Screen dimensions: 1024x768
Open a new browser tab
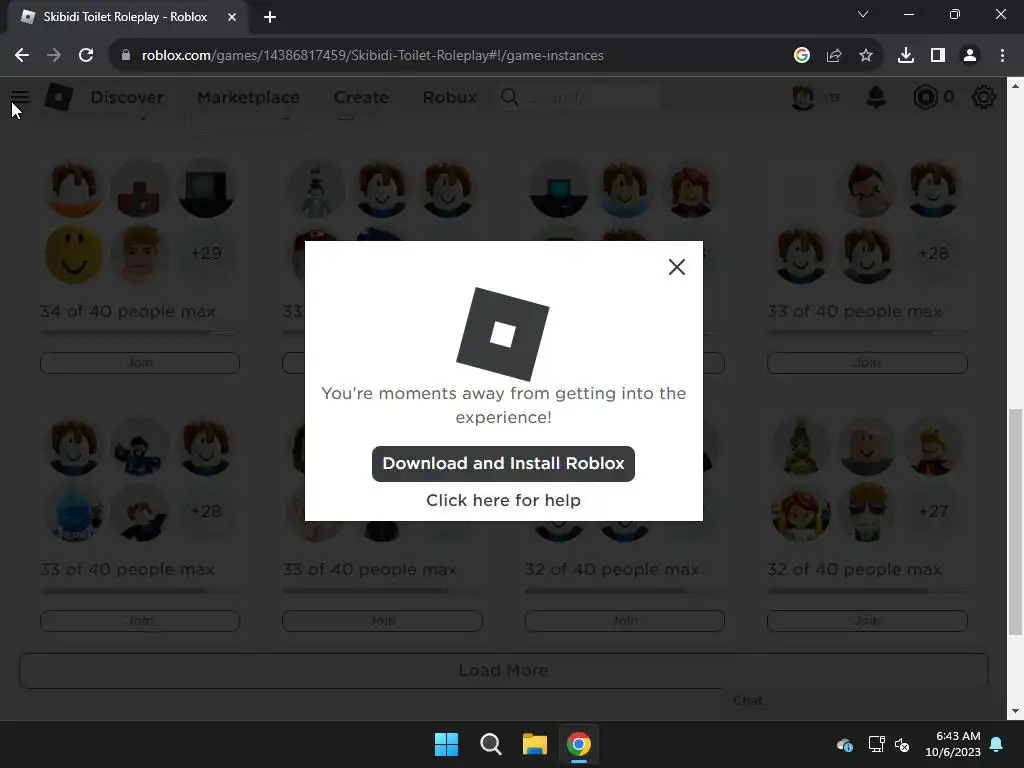[x=270, y=17]
